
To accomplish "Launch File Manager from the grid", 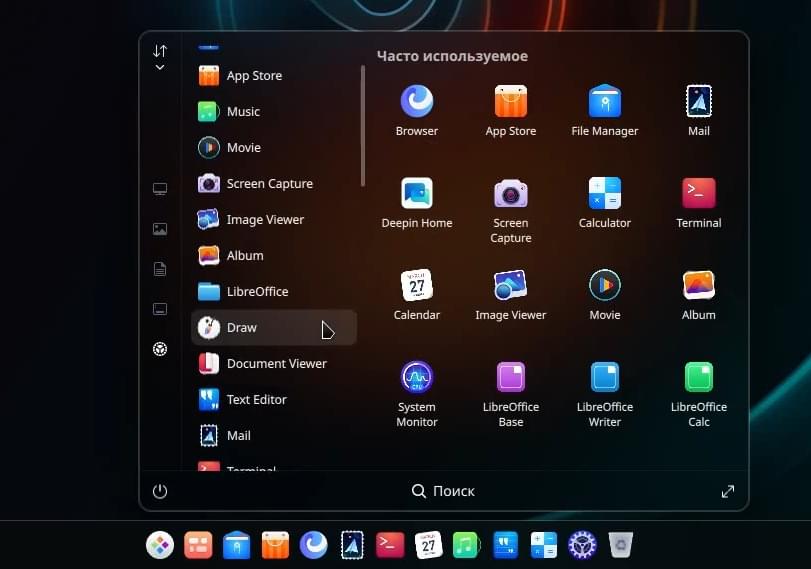I will point(605,110).
